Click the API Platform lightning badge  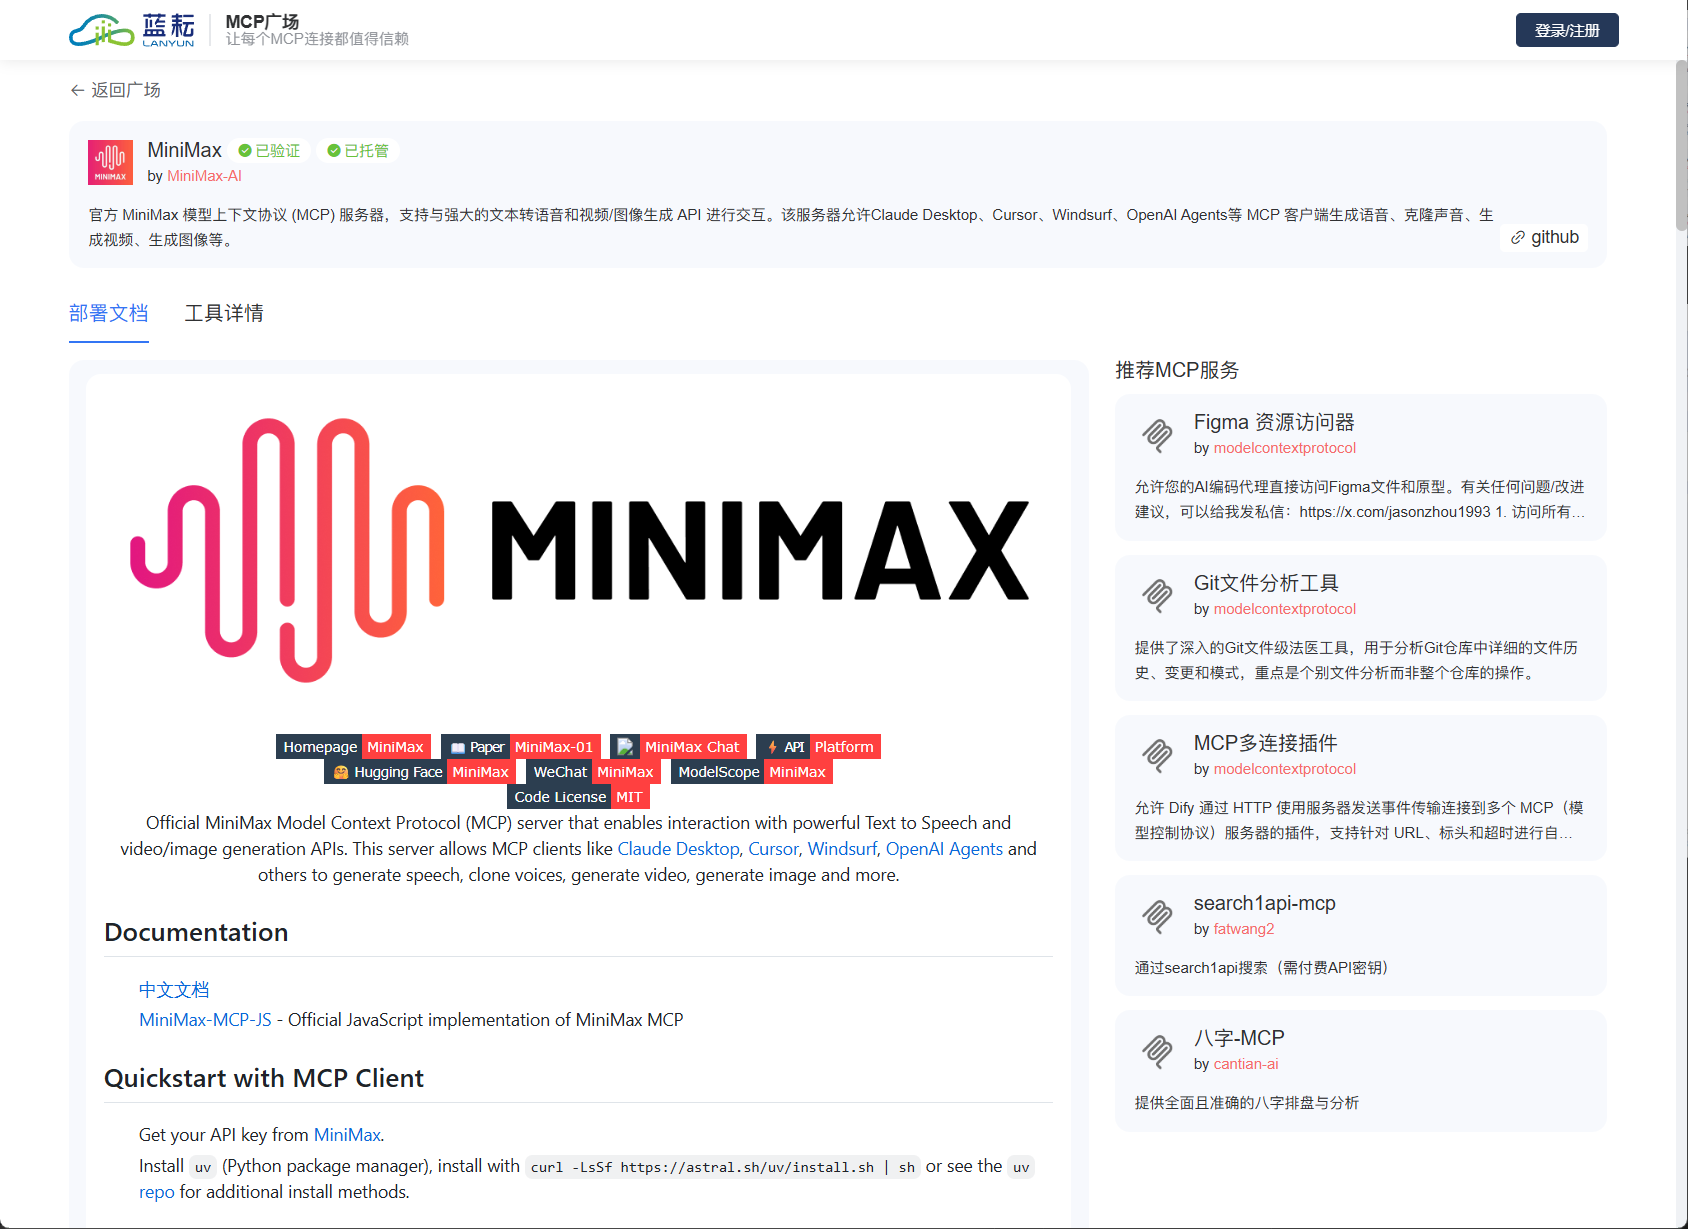click(818, 746)
